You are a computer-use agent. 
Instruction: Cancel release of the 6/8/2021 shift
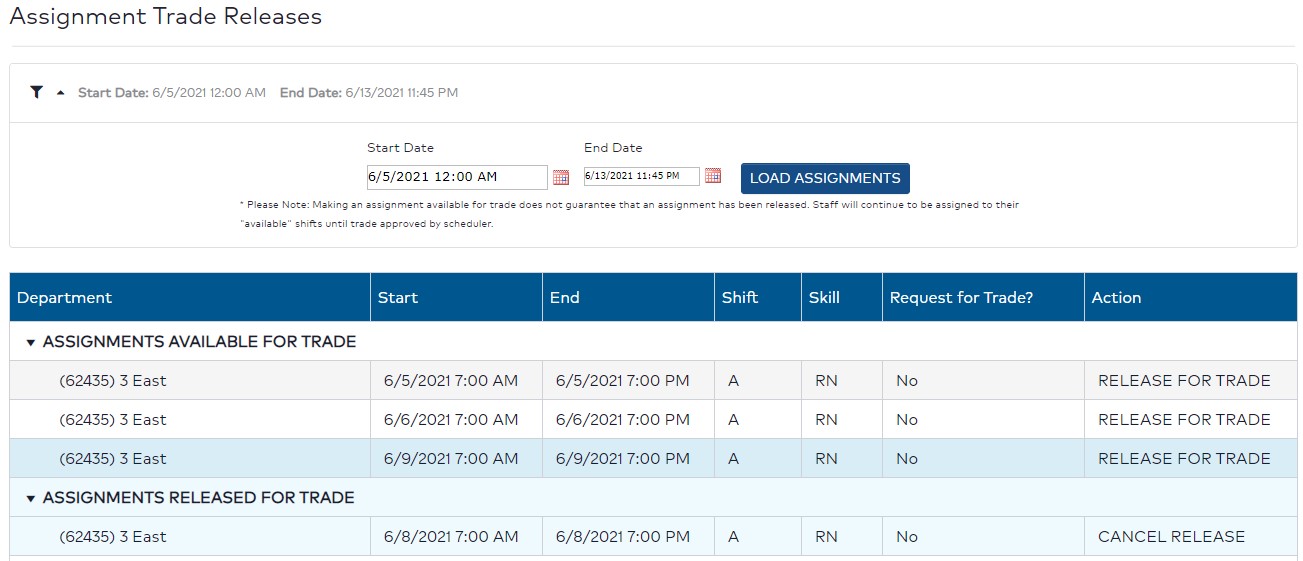[x=1171, y=537]
